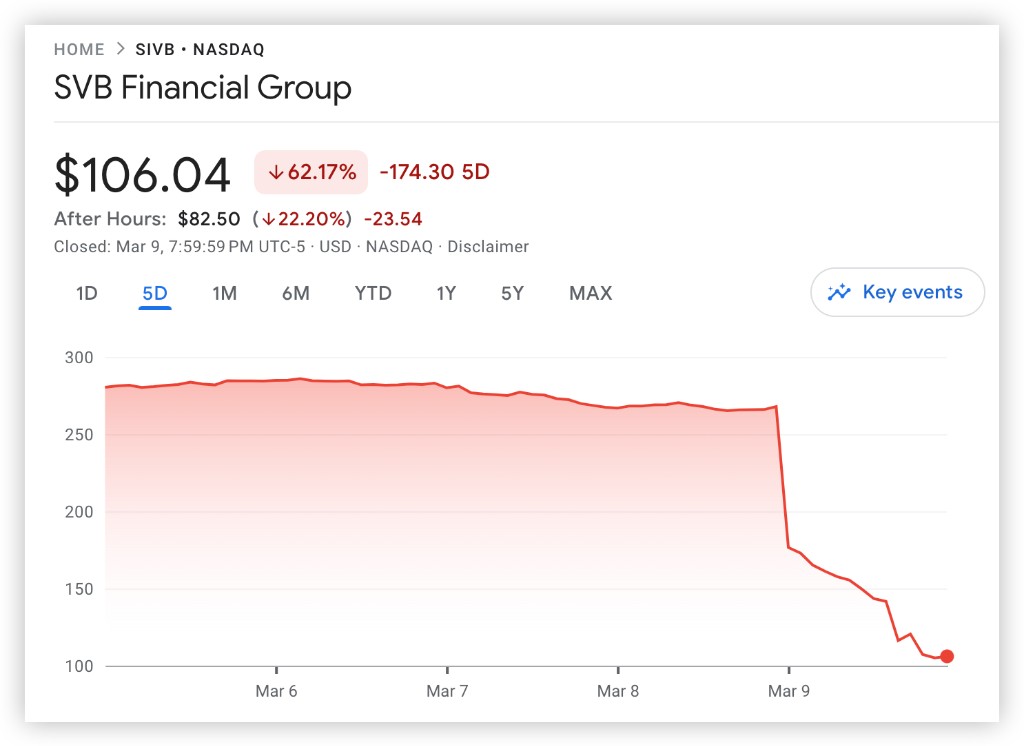Screen dimensions: 1024x746
Task: Click the Mar 6 date marker on chart
Action: [x=276, y=690]
